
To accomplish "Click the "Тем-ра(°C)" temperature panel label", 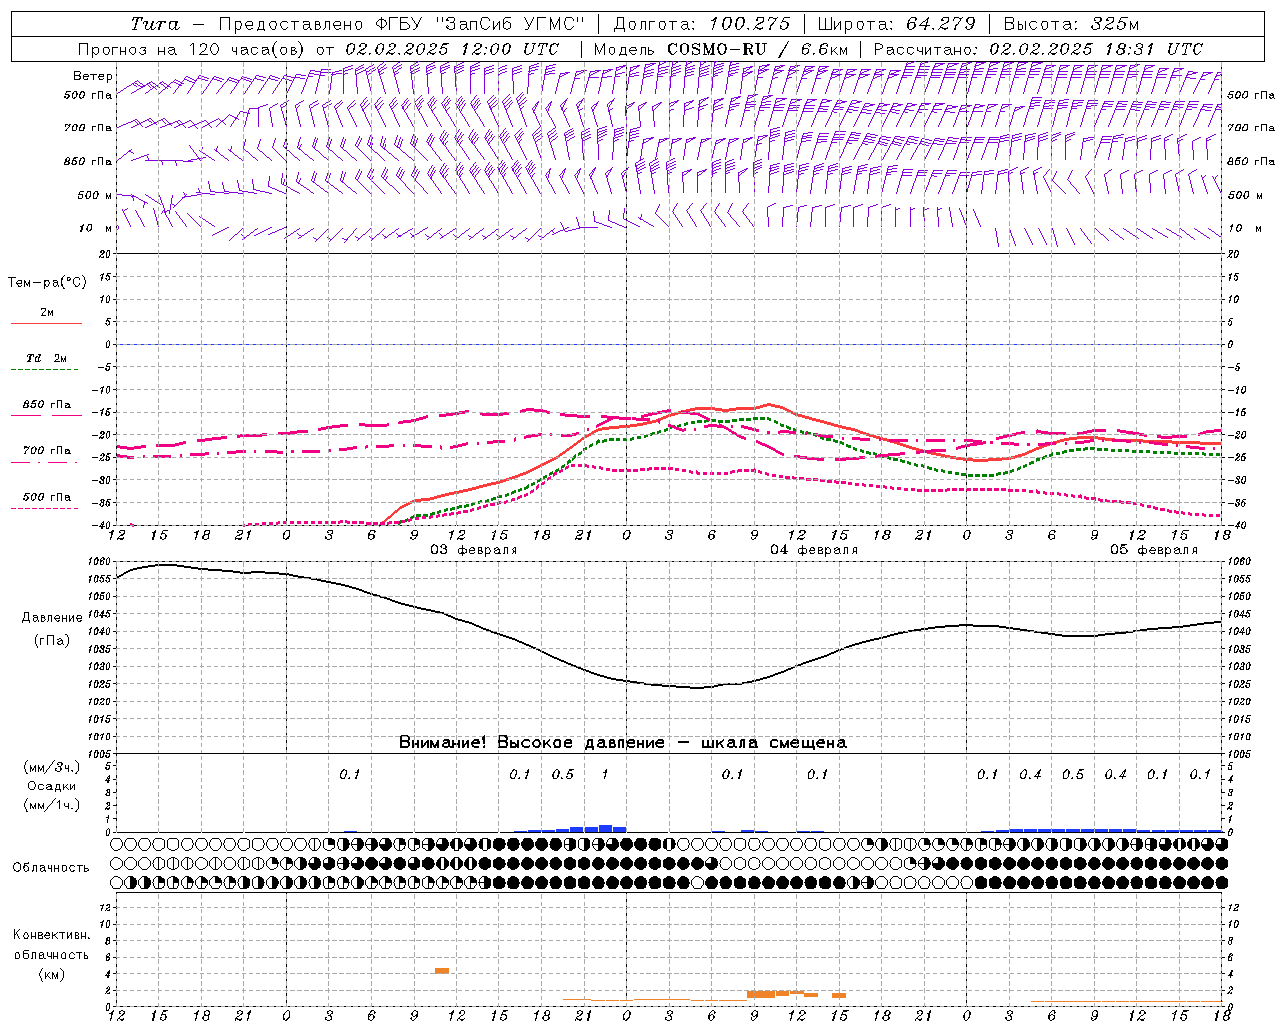I will click(48, 283).
